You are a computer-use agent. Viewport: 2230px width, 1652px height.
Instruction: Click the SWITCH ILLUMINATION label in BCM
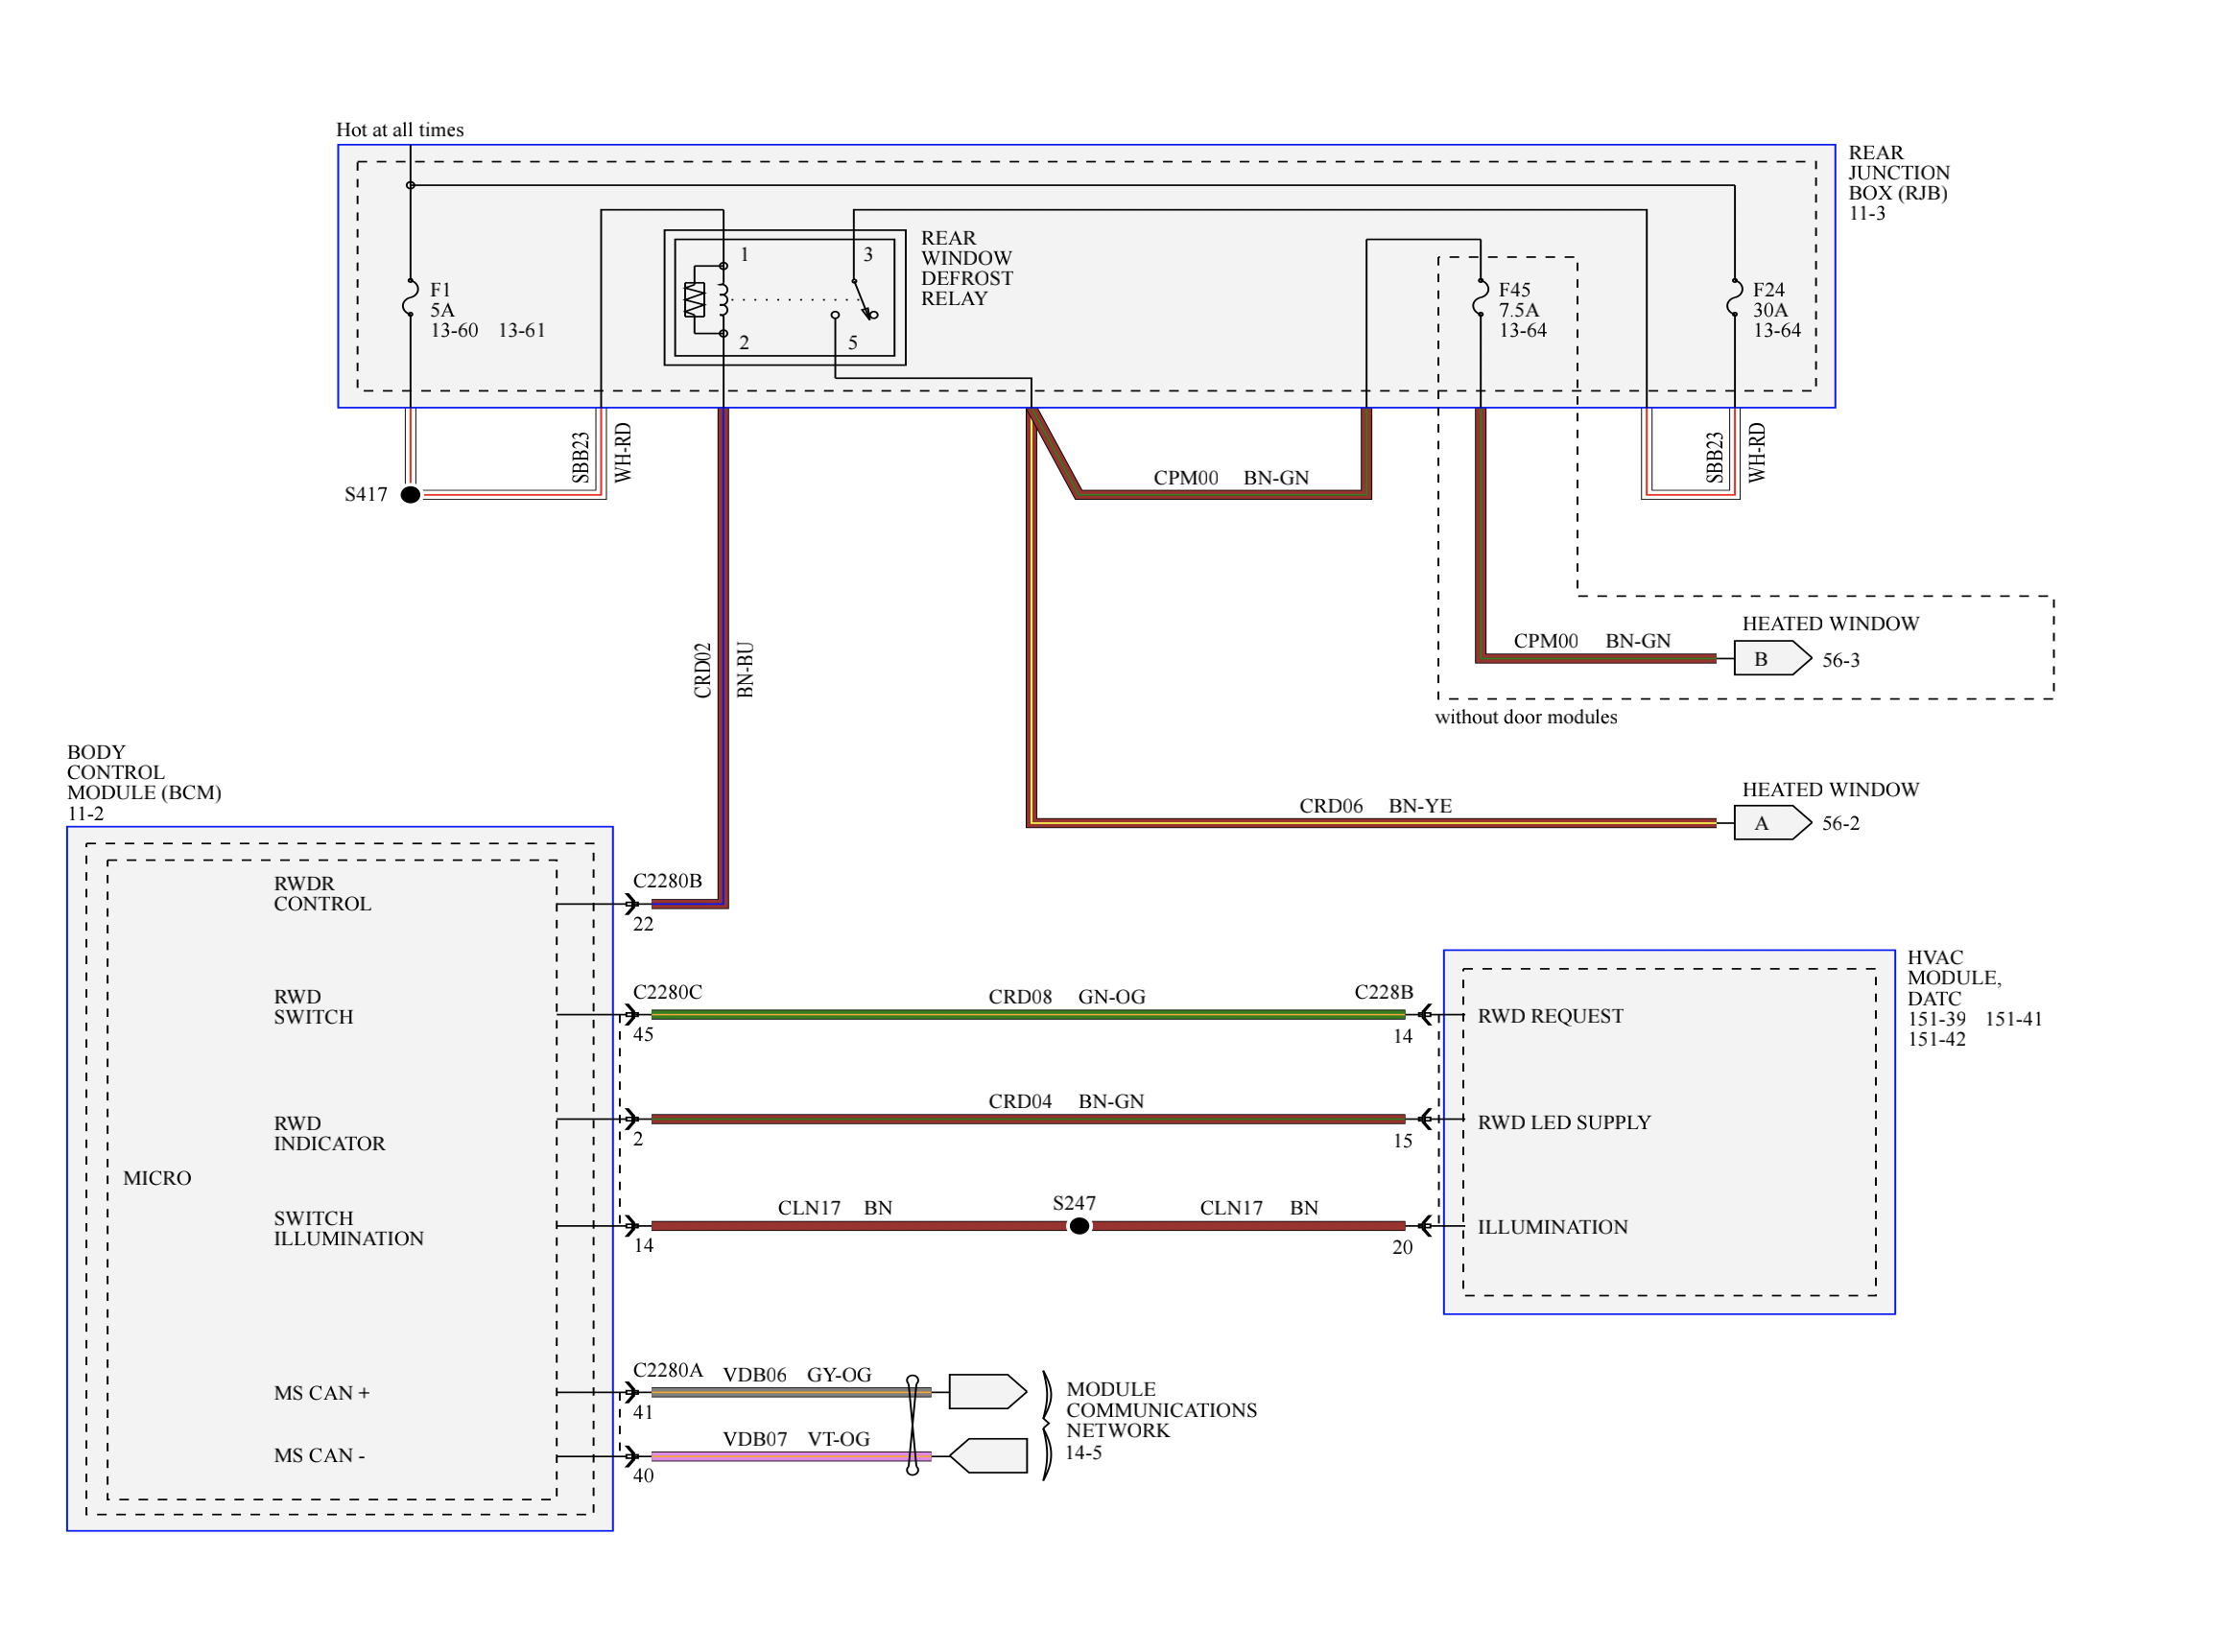click(x=348, y=1228)
